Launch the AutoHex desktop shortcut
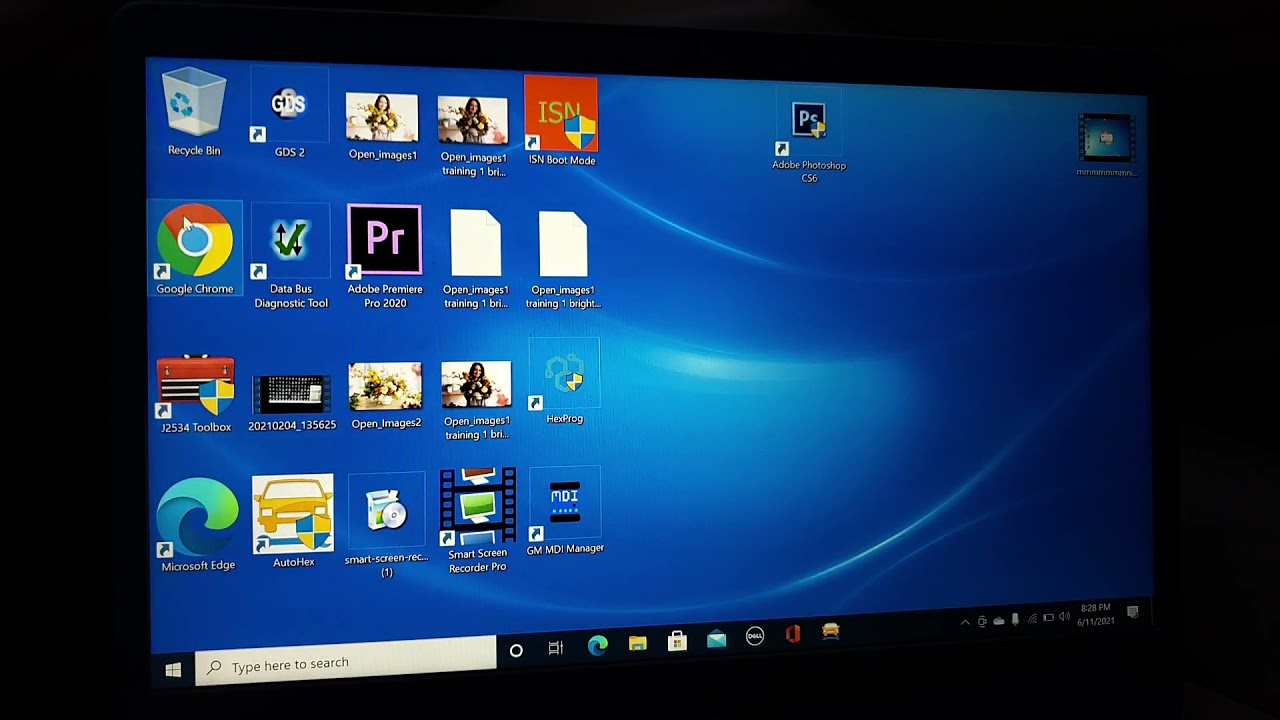The height and width of the screenshot is (720, 1280). [x=293, y=521]
